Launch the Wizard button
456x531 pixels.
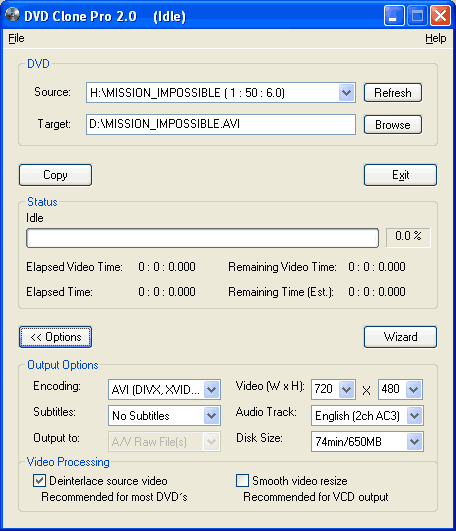tap(400, 337)
